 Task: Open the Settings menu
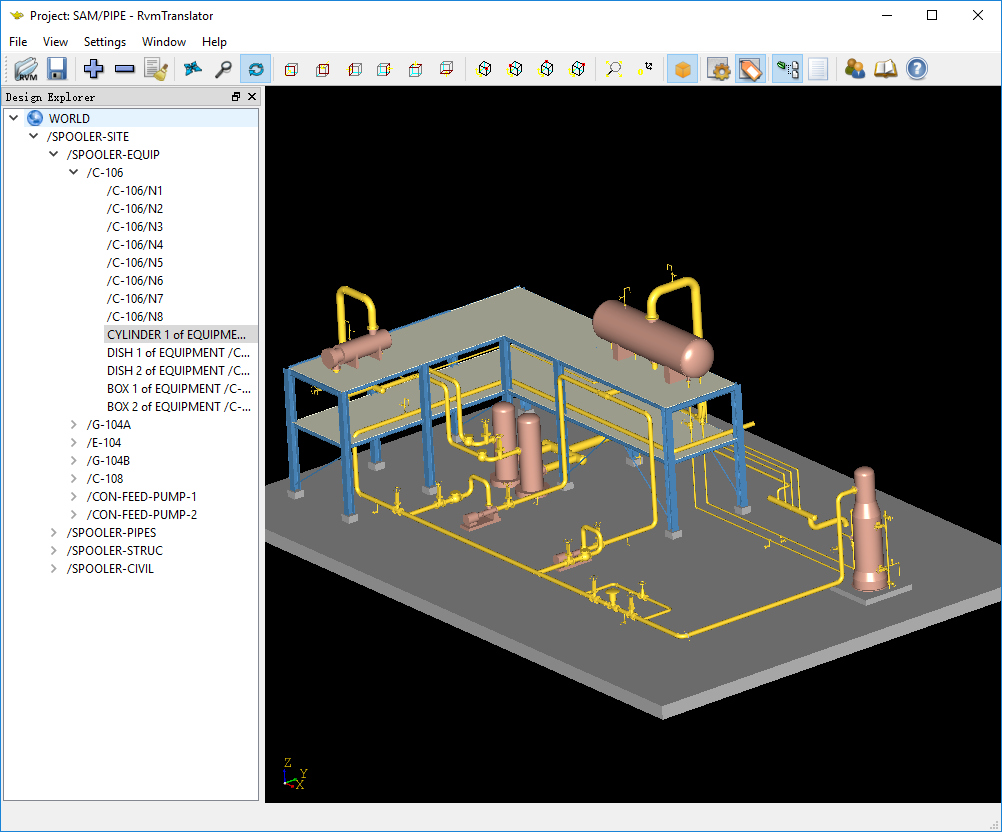pos(105,42)
